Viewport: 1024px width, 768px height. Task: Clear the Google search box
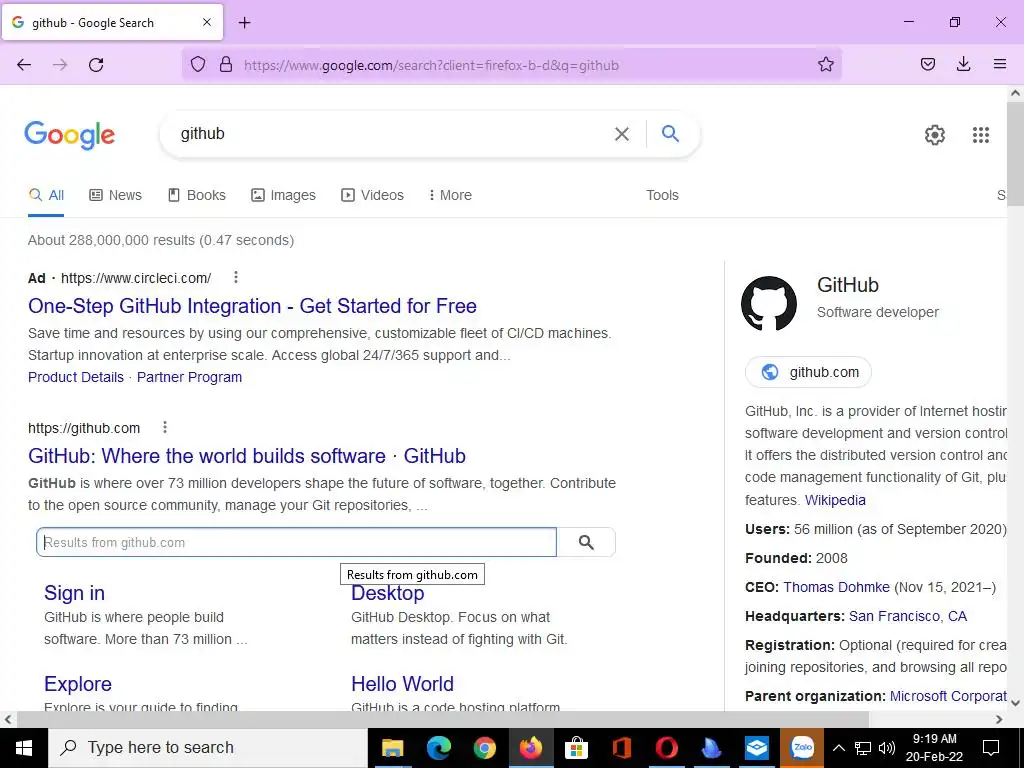tap(622, 134)
